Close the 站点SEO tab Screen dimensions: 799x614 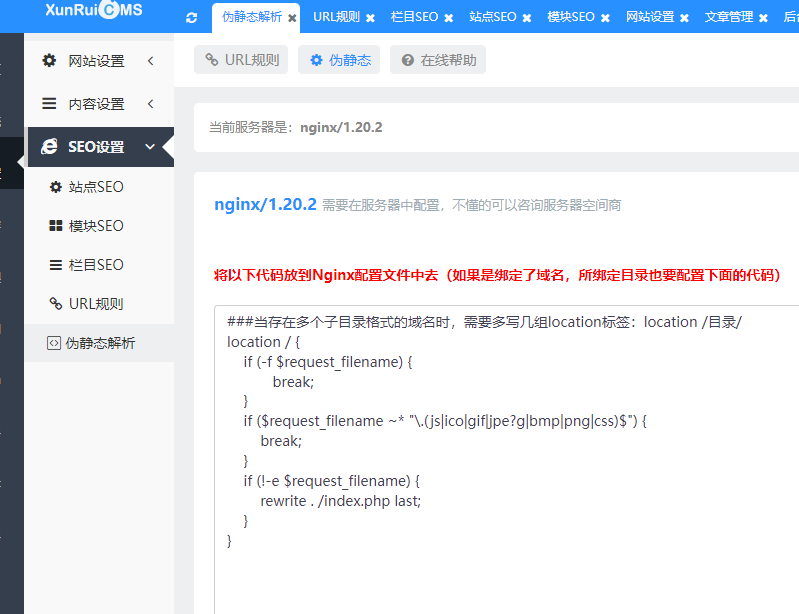tap(527, 18)
